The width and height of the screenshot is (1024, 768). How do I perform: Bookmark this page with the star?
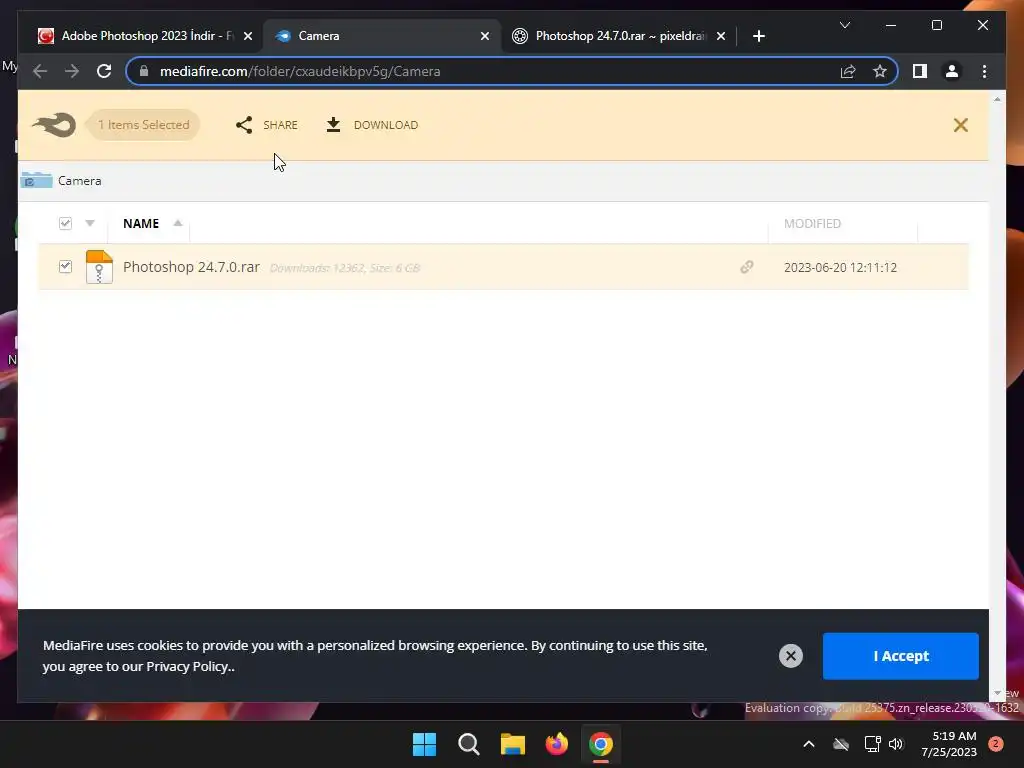coord(880,71)
